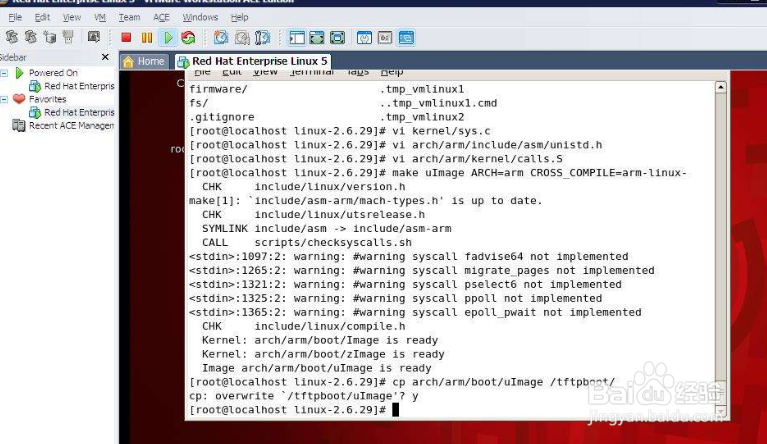Viewport: 767px width, 444px height.
Task: Click the 'cp: overwrite /tftpboot/uImage' line
Action: (303, 396)
